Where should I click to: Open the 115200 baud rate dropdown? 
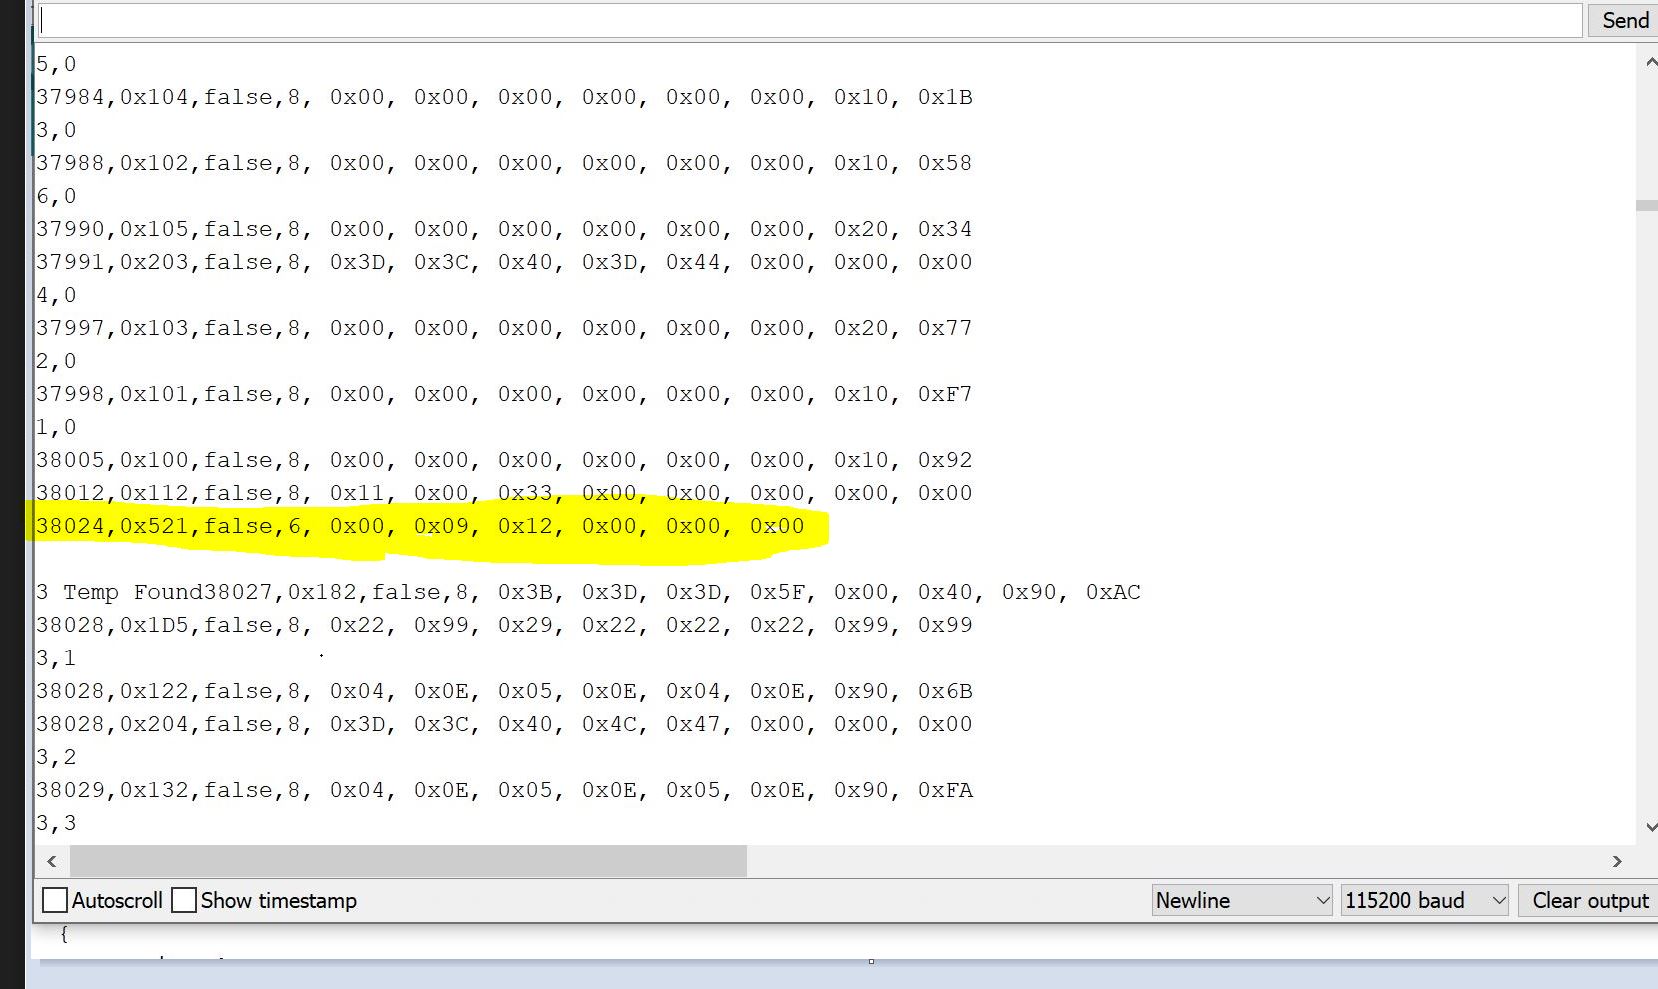tap(1424, 900)
